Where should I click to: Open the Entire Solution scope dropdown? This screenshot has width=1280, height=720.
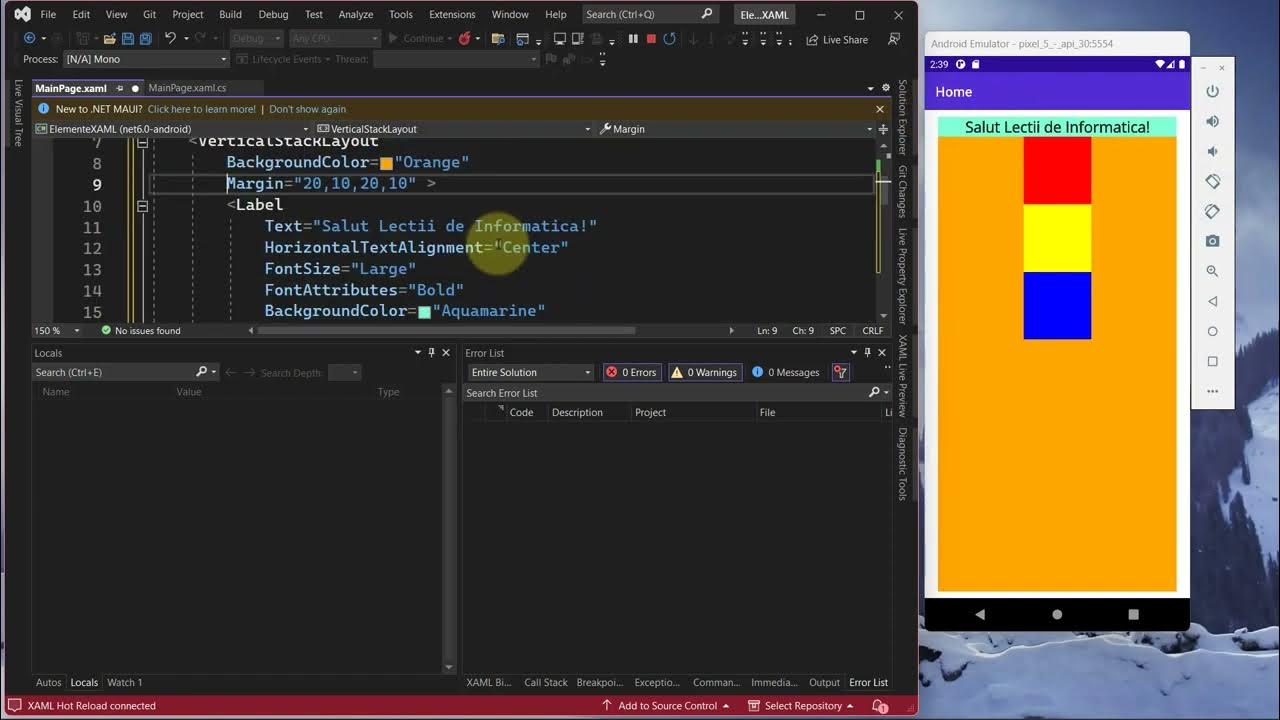pyautogui.click(x=530, y=372)
